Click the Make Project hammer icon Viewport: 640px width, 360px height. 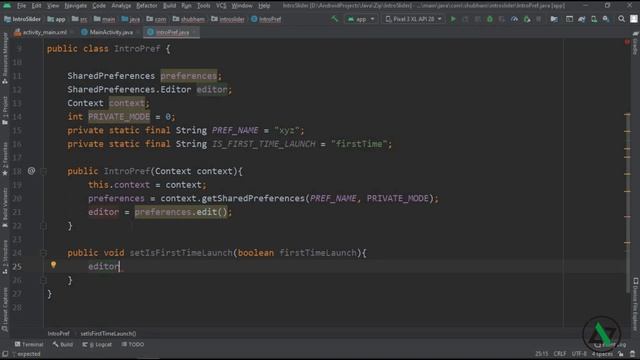(x=335, y=19)
